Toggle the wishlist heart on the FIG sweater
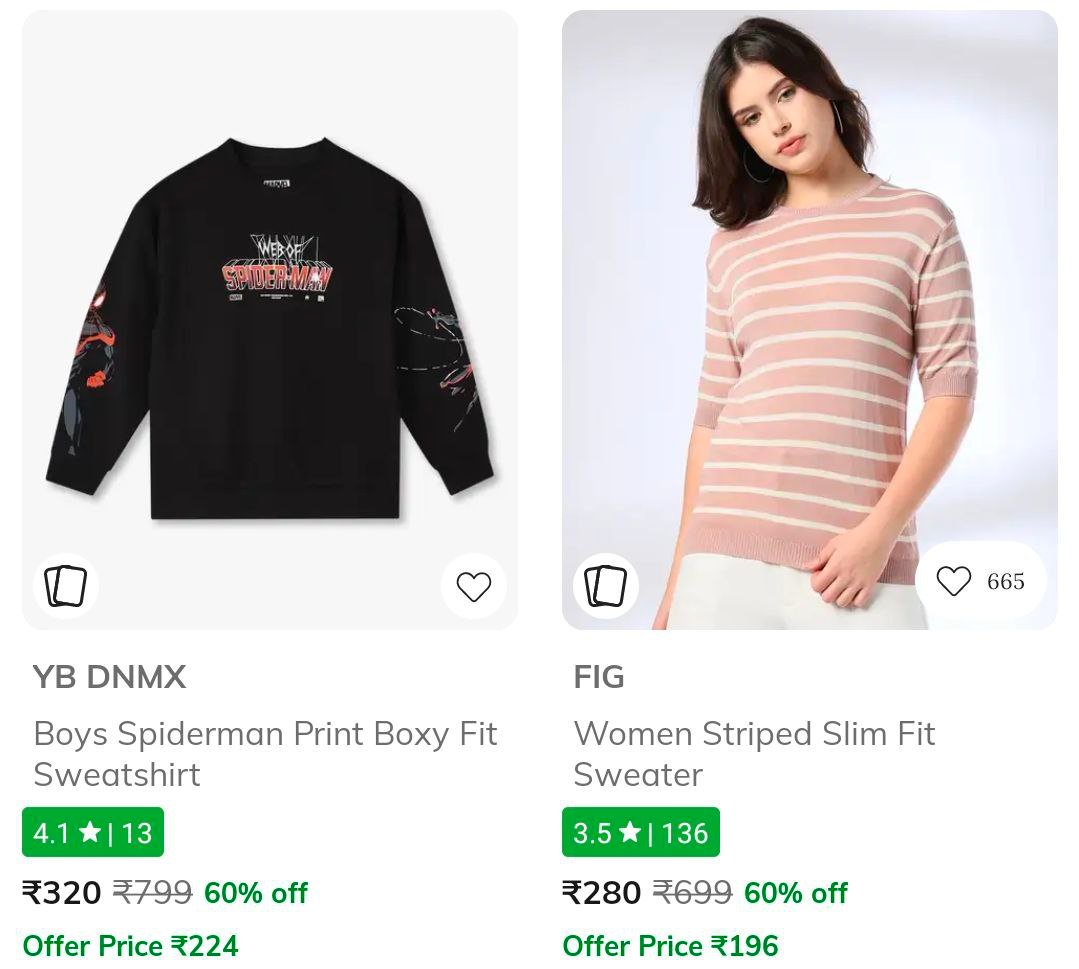 pos(953,580)
